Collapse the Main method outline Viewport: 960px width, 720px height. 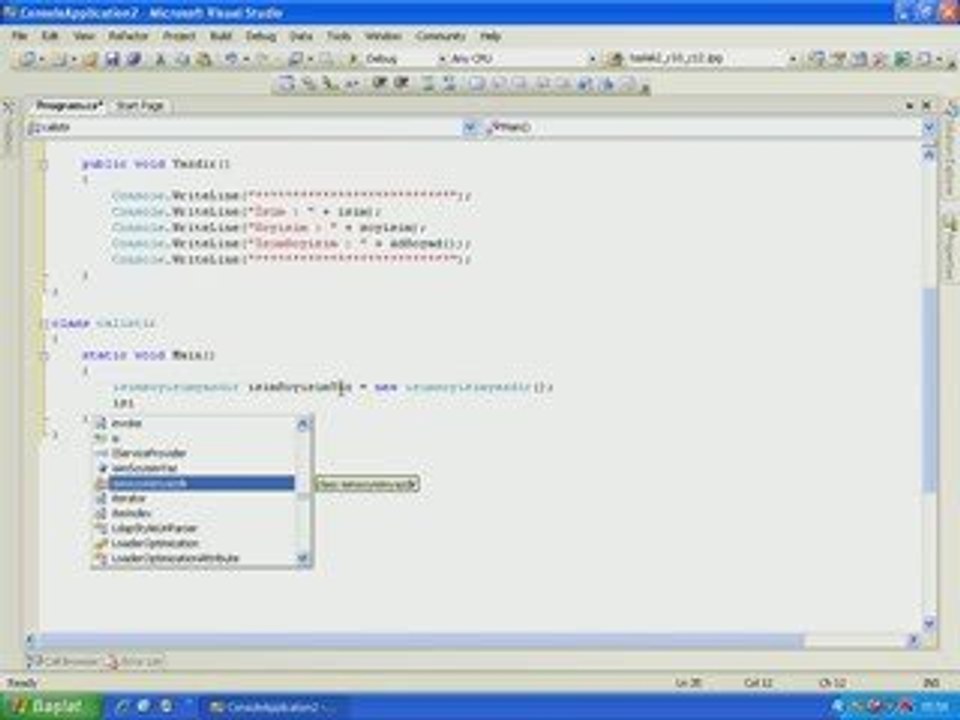43,355
